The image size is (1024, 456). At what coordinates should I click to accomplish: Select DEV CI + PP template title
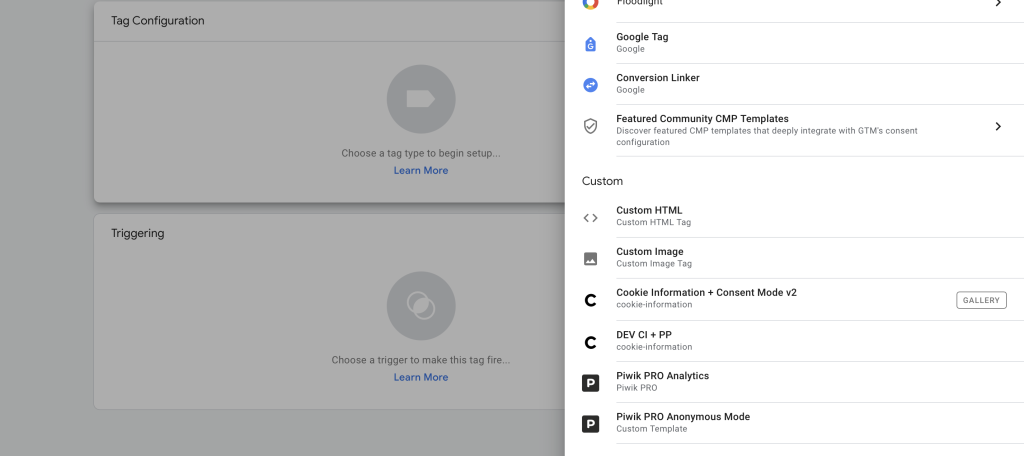click(644, 334)
